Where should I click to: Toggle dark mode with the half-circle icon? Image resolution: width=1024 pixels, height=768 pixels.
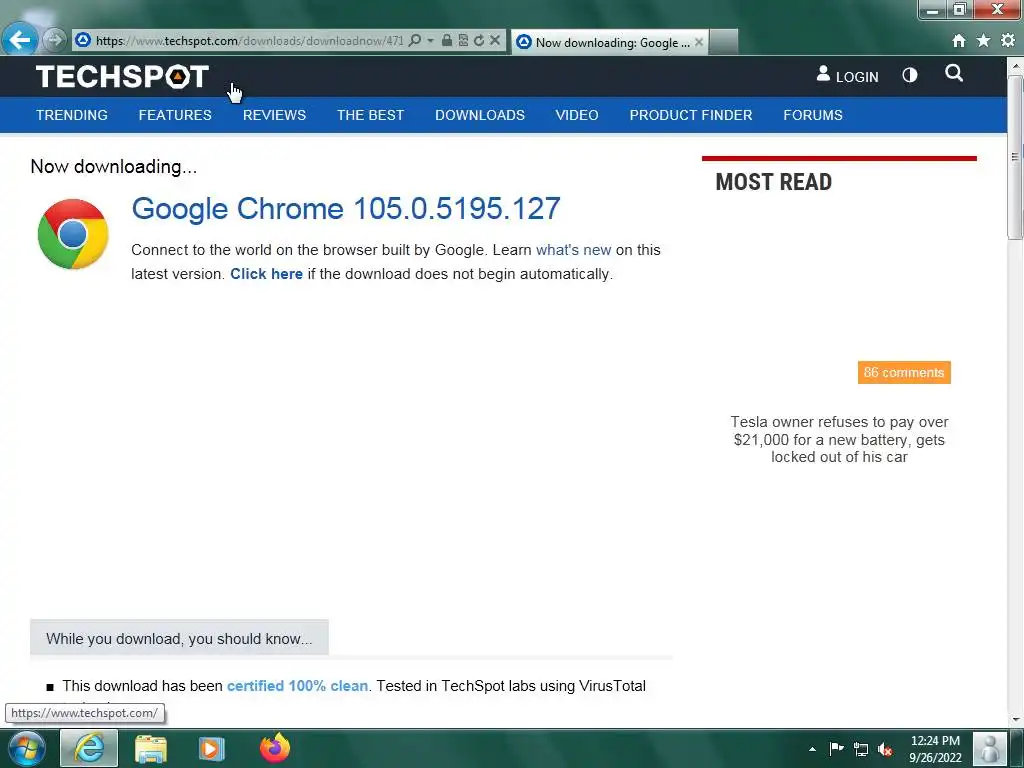click(x=910, y=75)
